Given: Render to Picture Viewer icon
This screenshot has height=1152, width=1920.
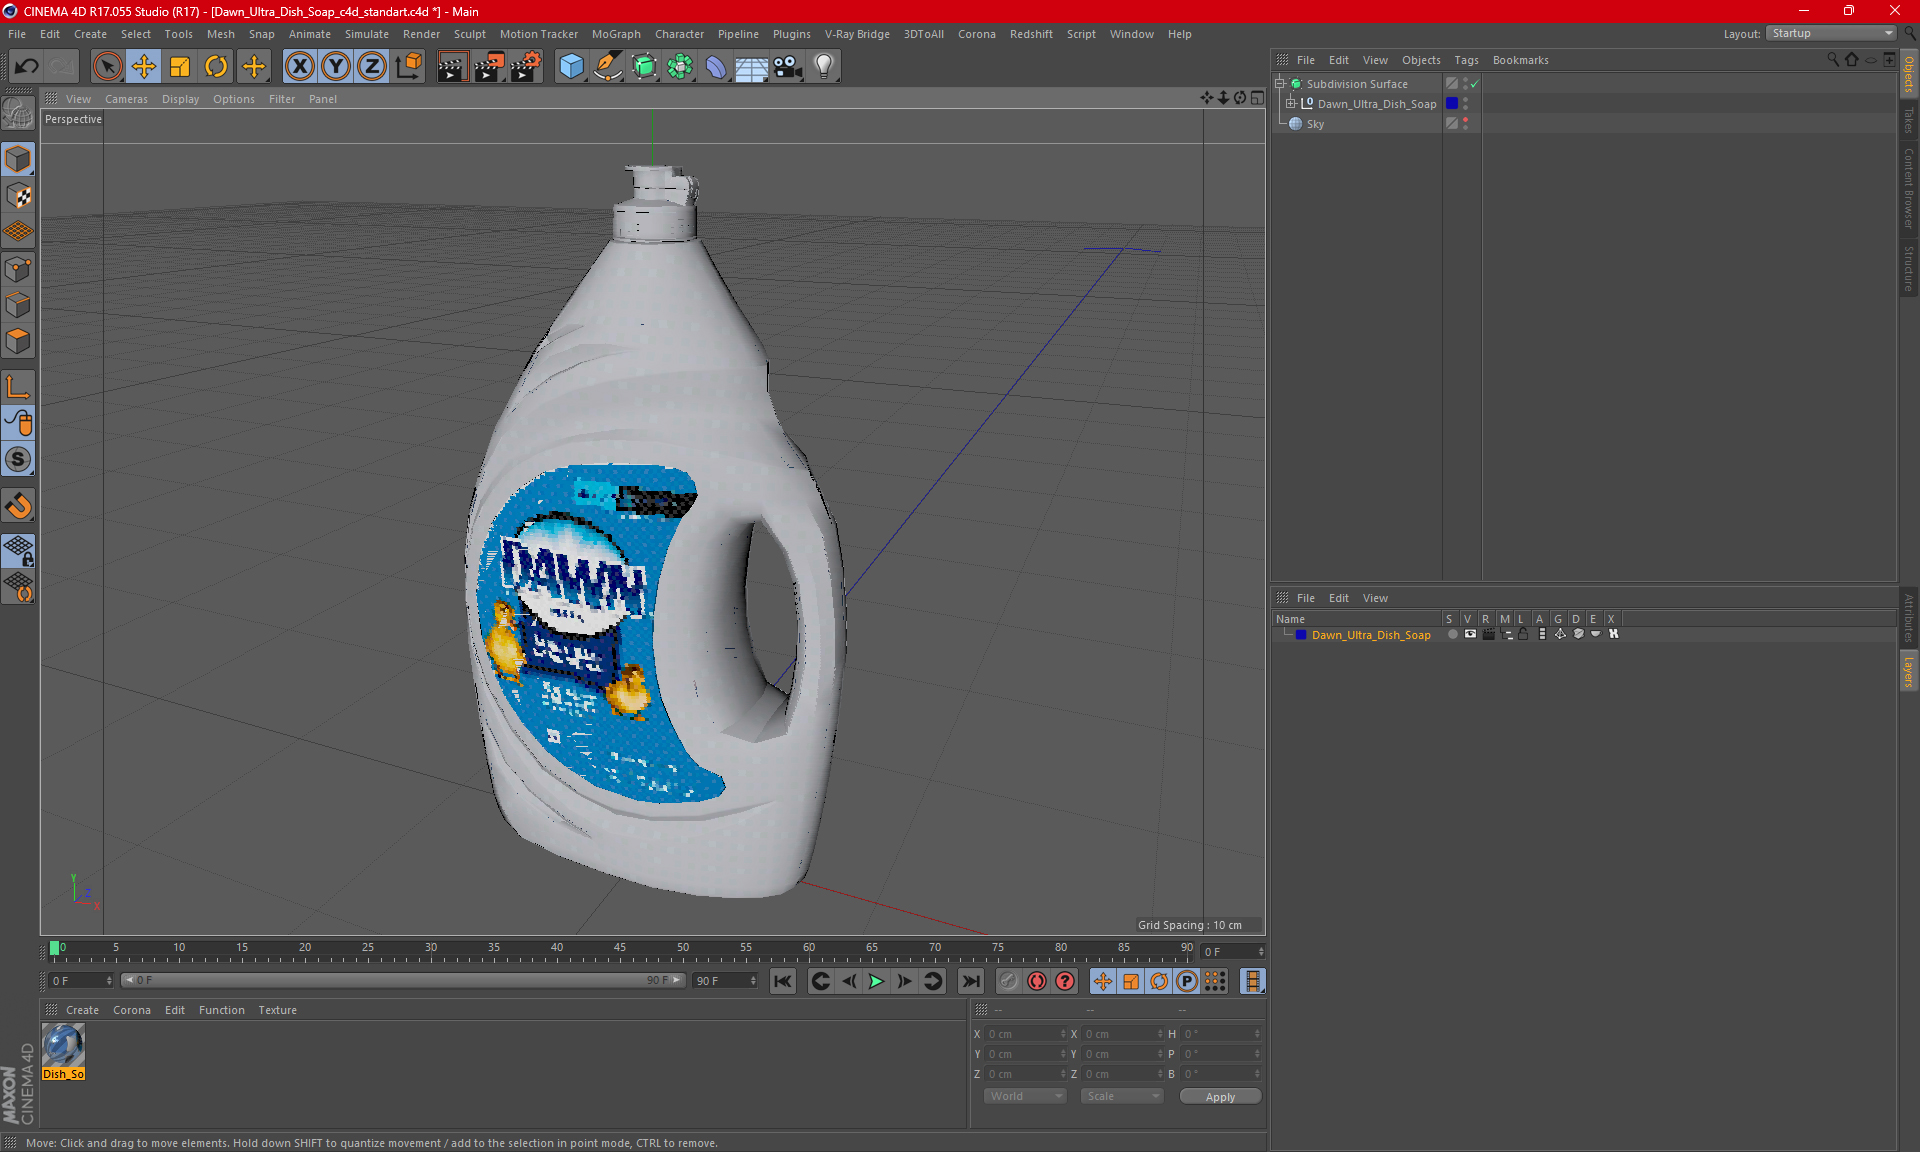Looking at the screenshot, I should tap(489, 67).
